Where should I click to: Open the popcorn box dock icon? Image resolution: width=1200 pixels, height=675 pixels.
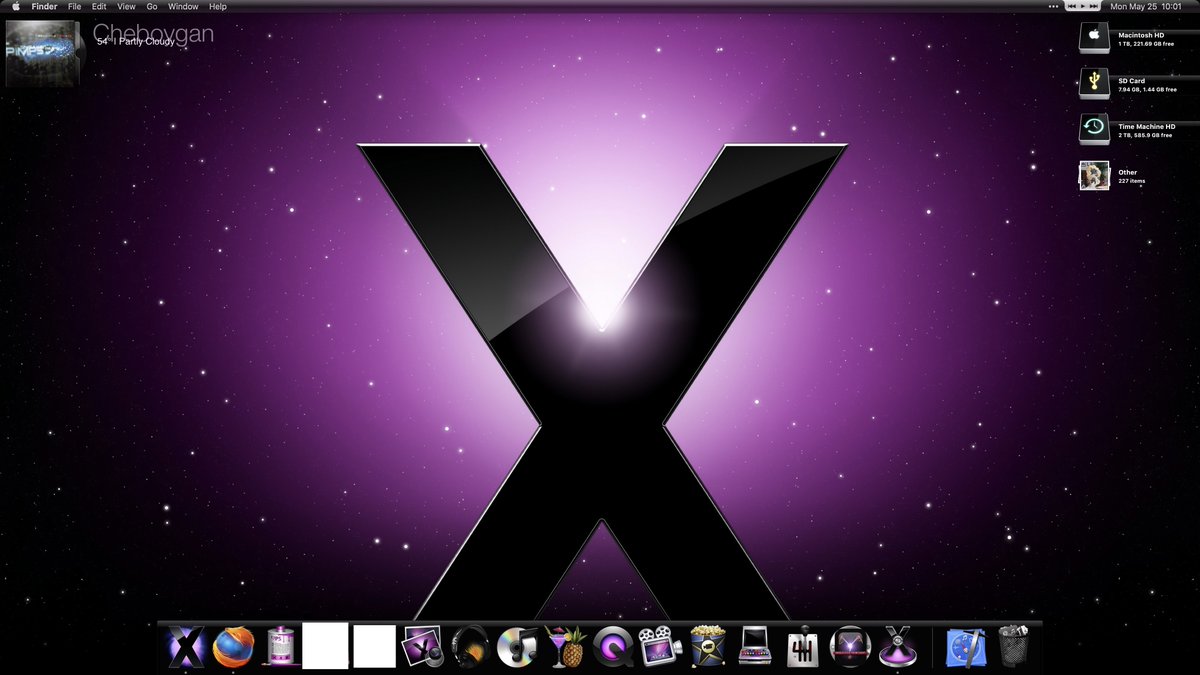[707, 646]
